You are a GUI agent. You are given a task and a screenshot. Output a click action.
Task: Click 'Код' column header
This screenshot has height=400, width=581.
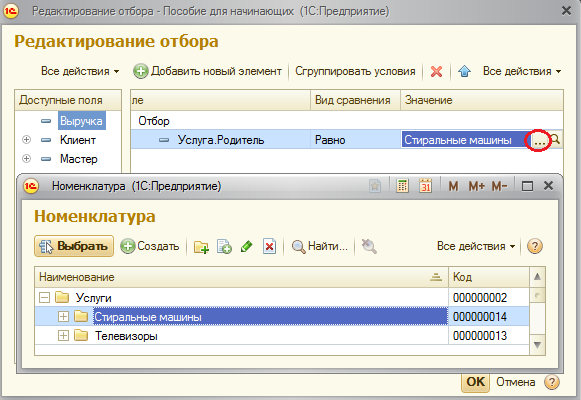coord(489,277)
